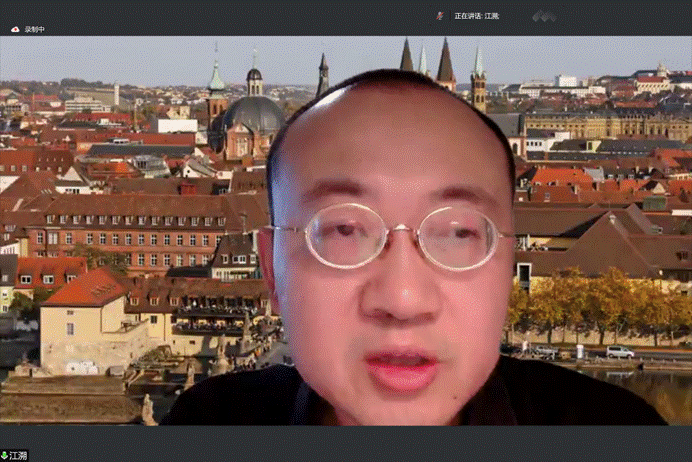Click the twin dark spires in the background
Viewport: 692px width, 462px height.
point(426,62)
